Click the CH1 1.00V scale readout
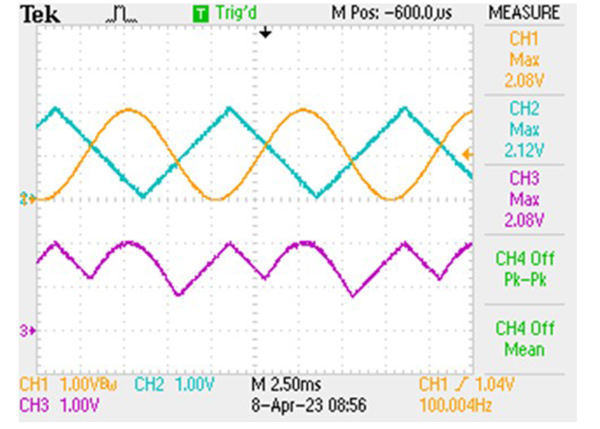The height and width of the screenshot is (429, 600). pyautogui.click(x=68, y=384)
